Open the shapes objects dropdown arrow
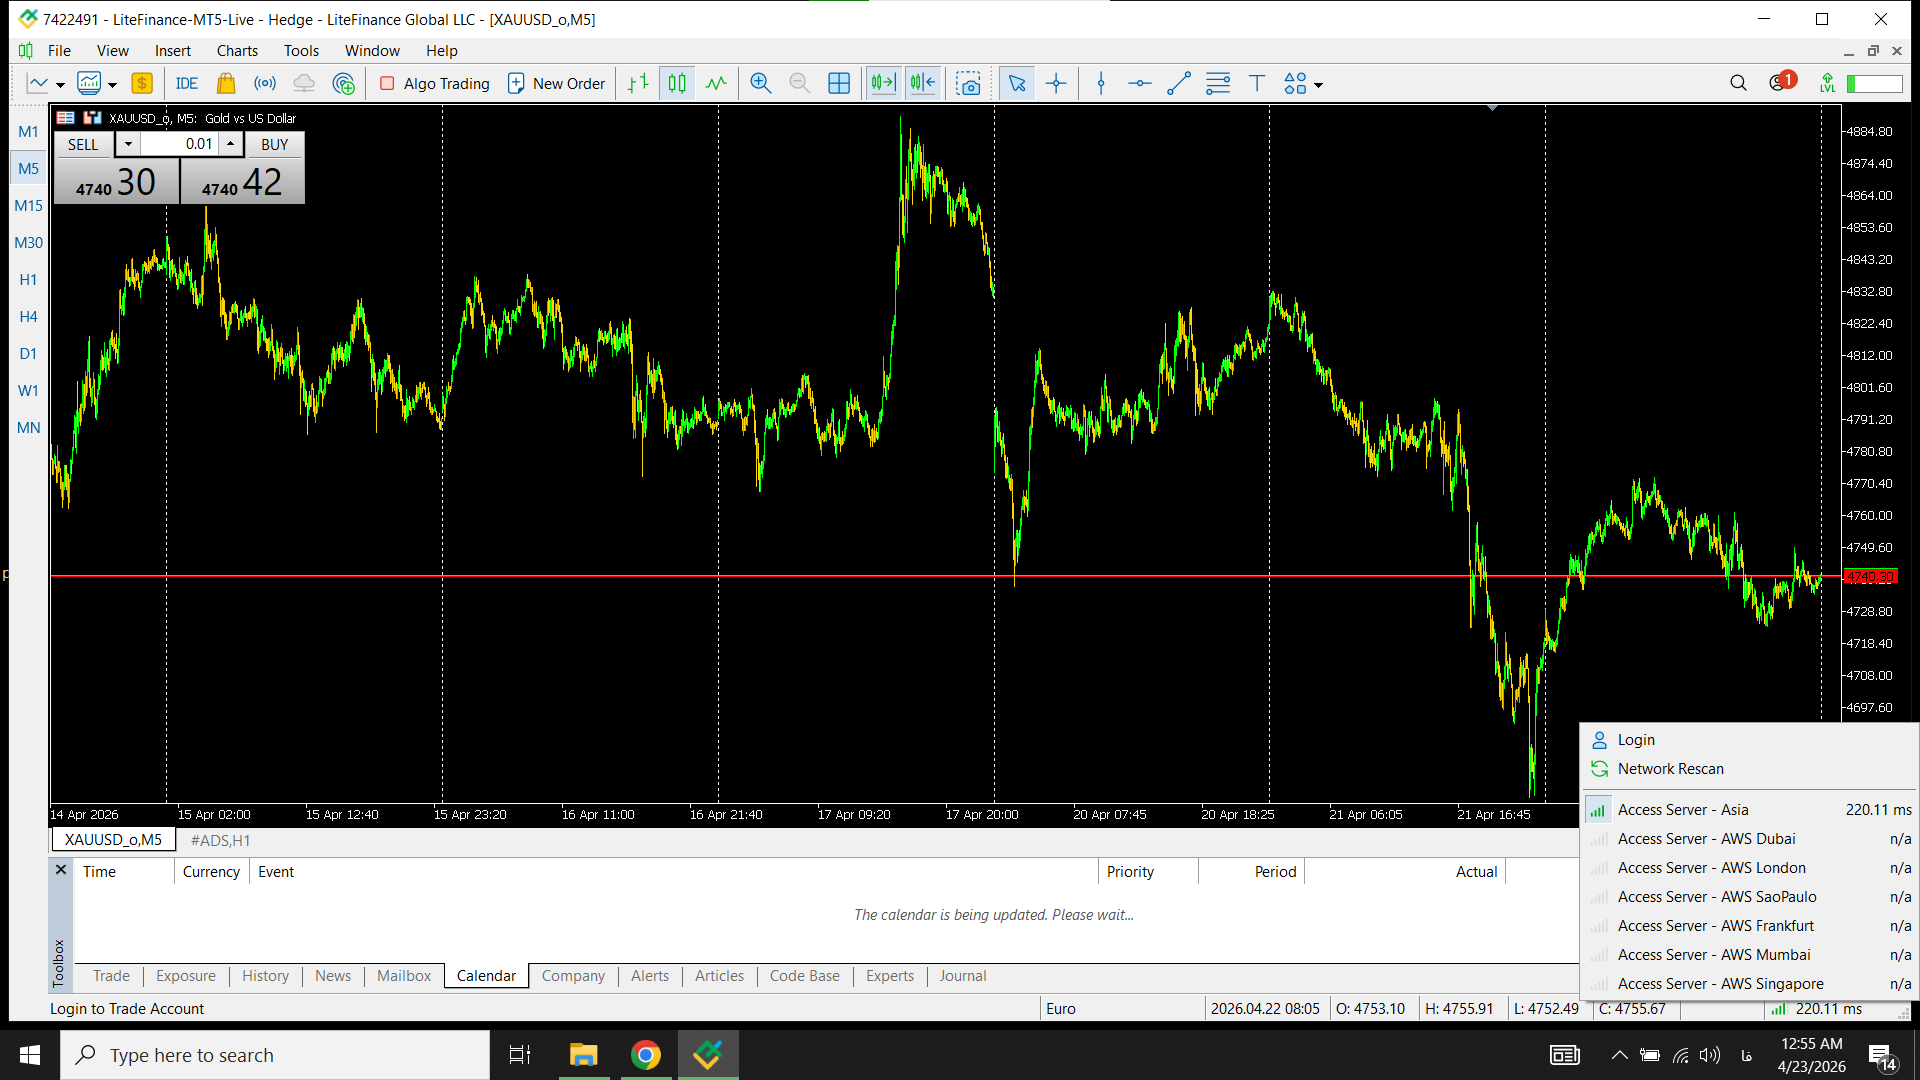 pyautogui.click(x=1319, y=85)
